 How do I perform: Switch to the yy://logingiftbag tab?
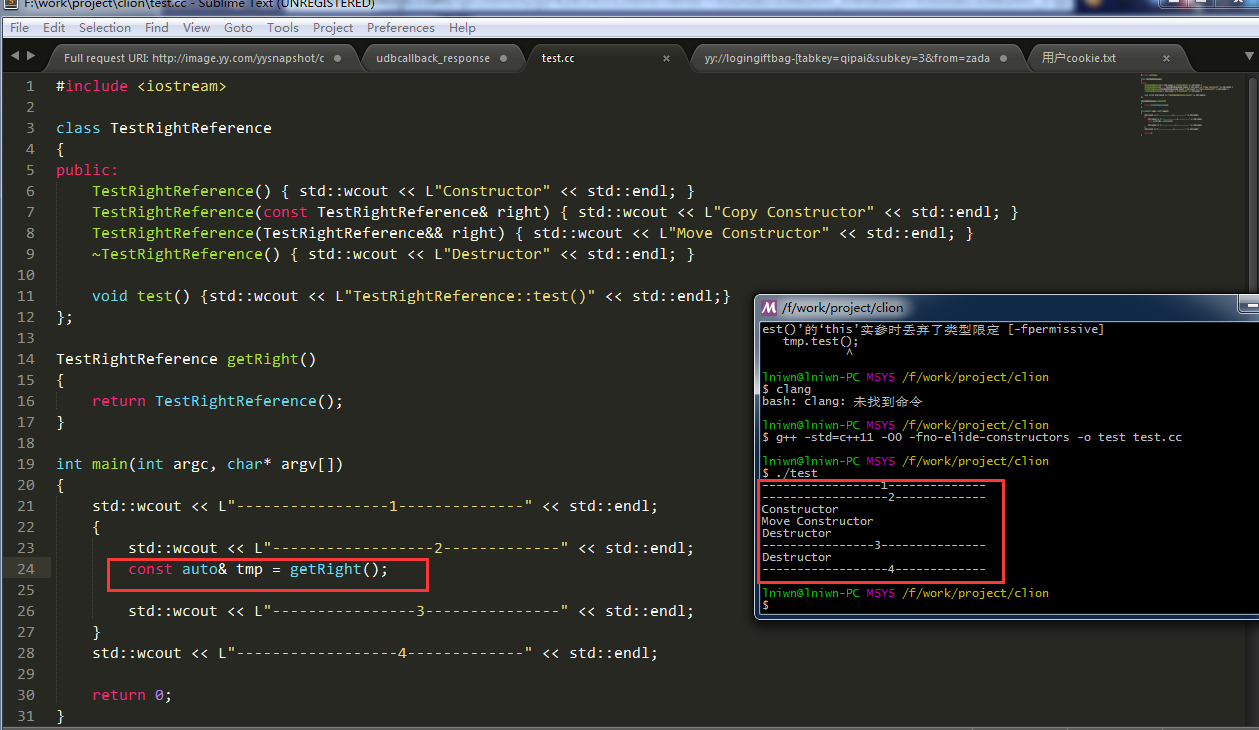[x=846, y=58]
